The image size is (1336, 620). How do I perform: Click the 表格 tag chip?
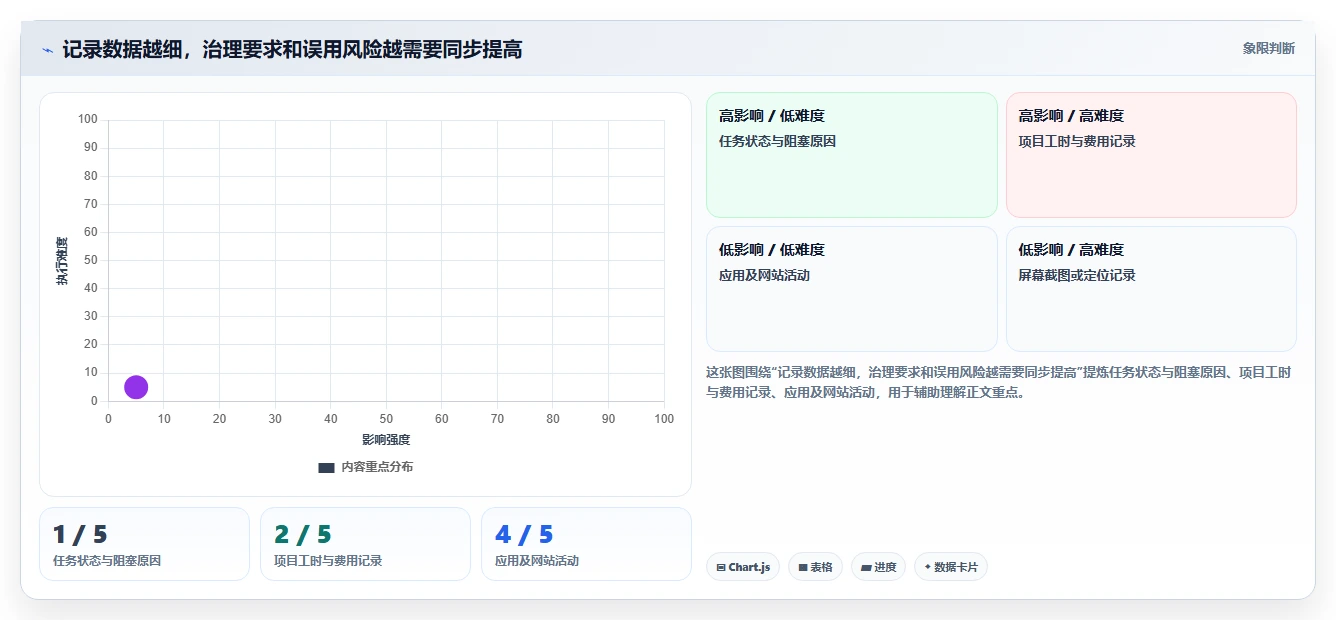[816, 567]
